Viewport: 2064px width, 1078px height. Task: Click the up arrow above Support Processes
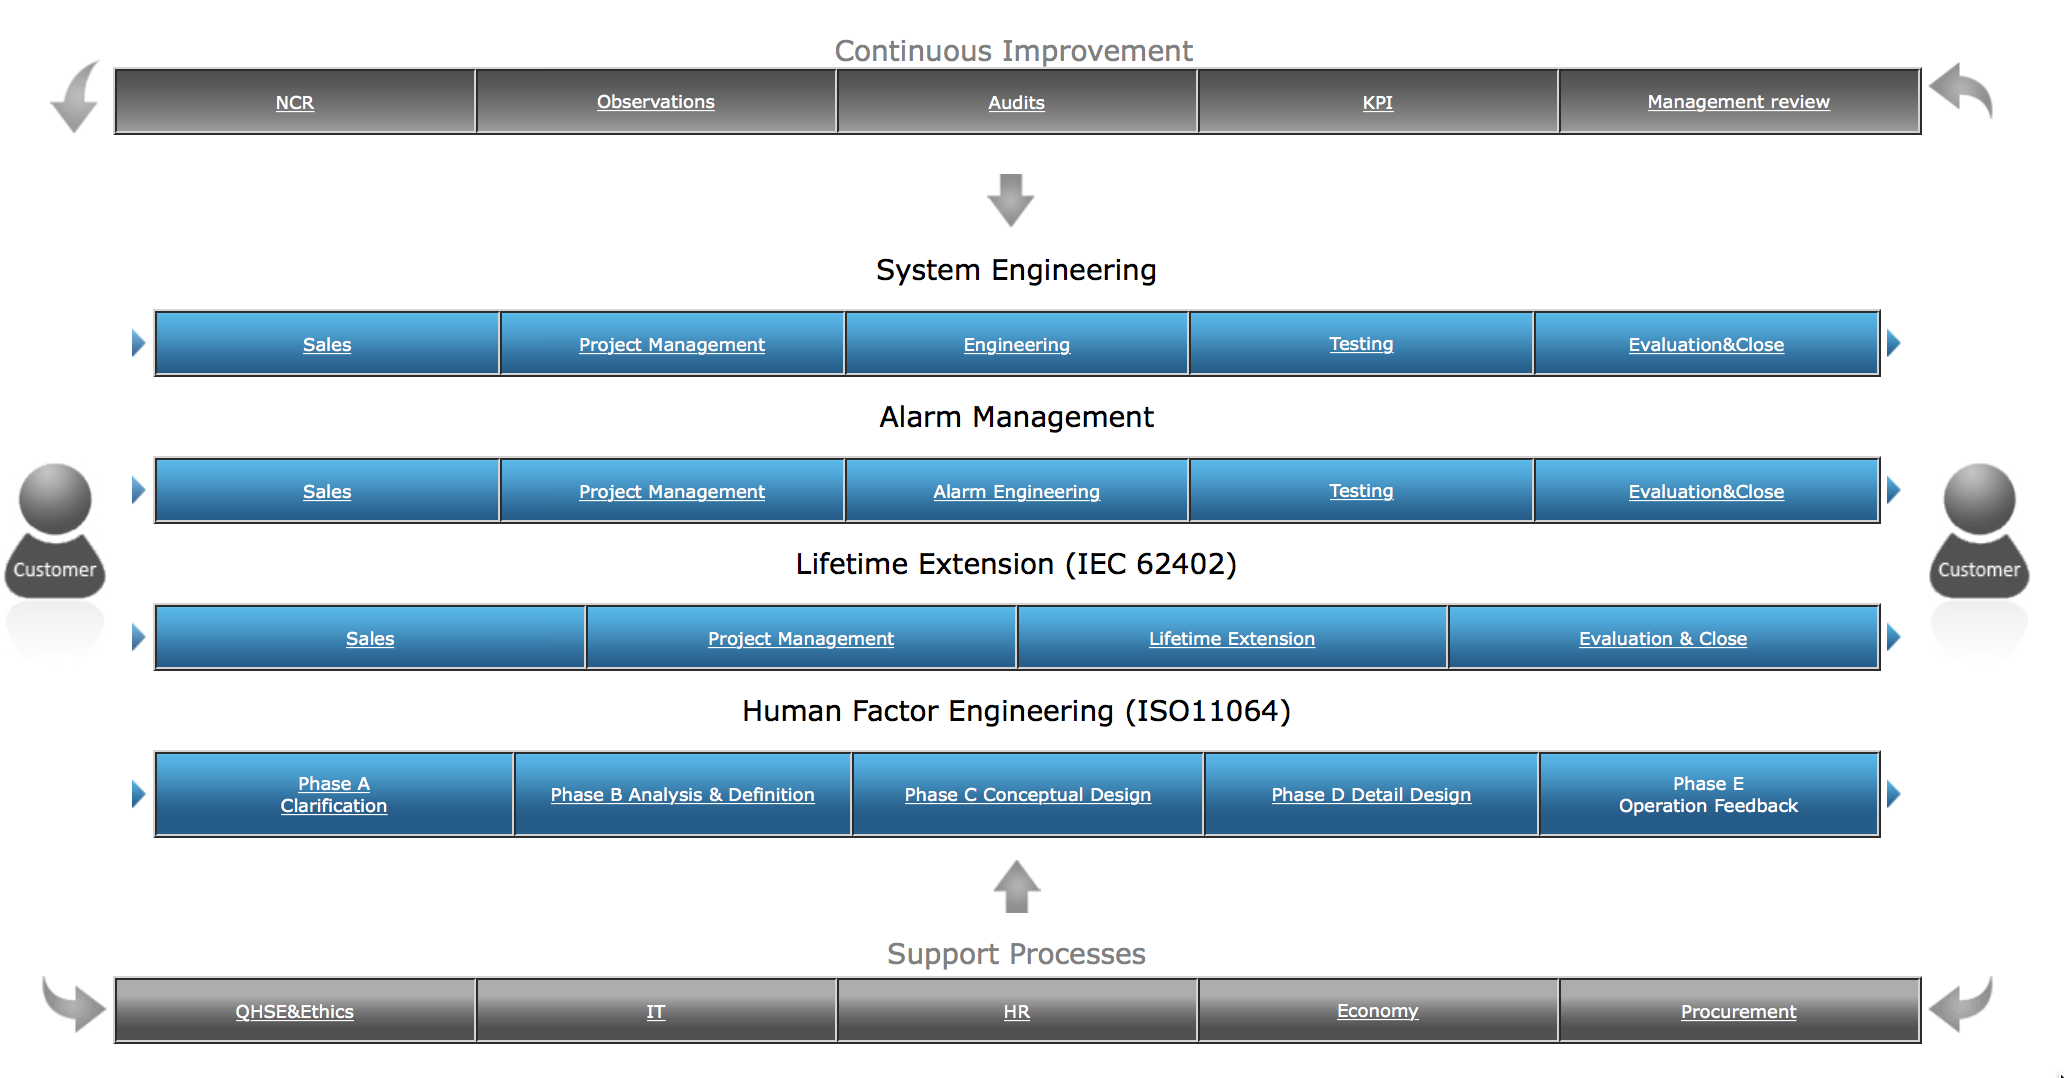(1016, 887)
